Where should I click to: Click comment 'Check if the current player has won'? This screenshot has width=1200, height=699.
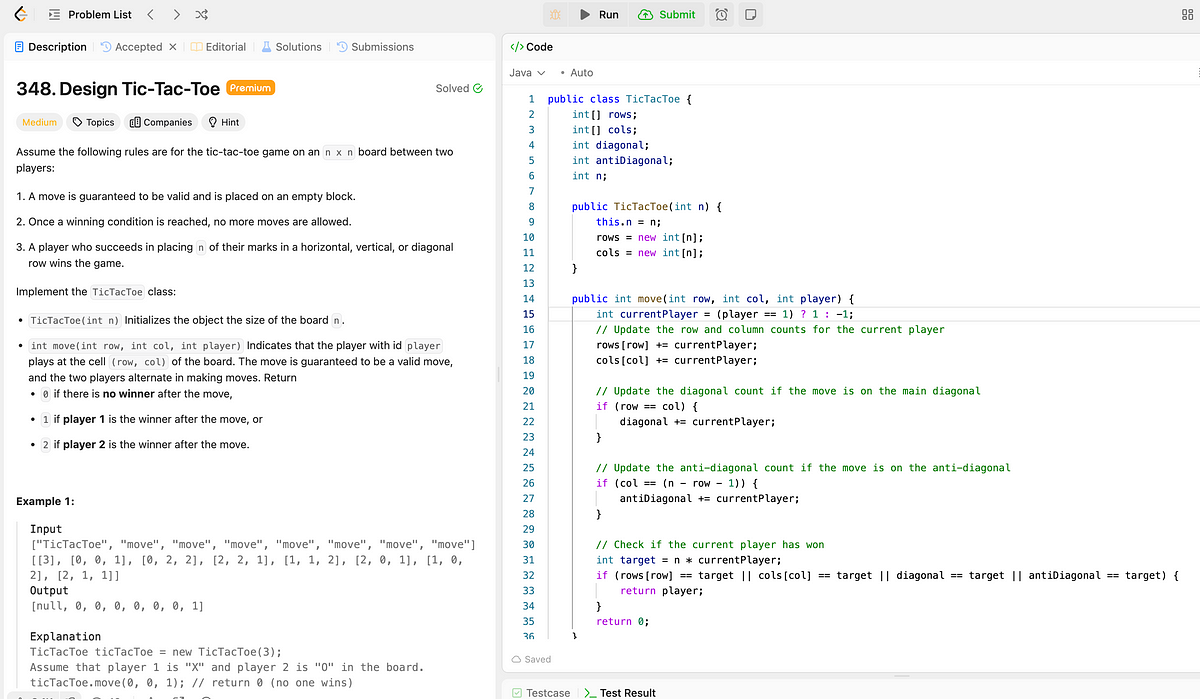click(710, 544)
